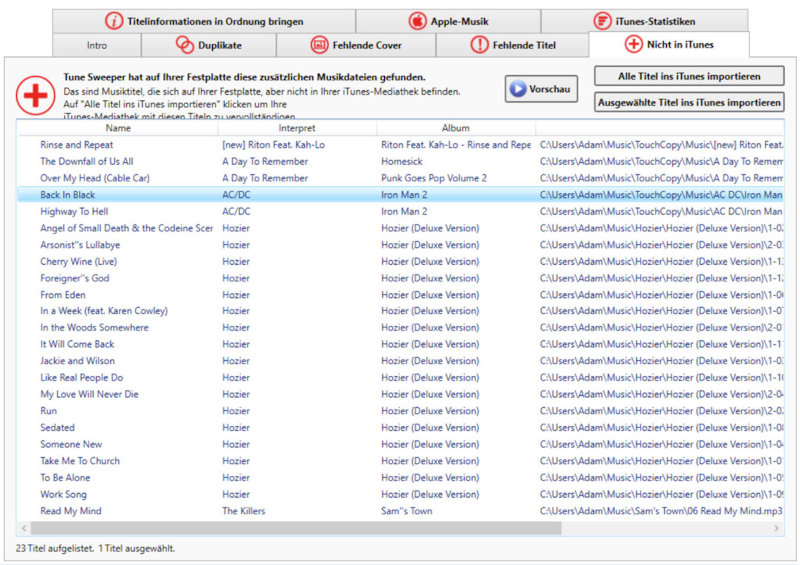800x565 pixels.
Task: Click the scrollbar left arrow
Action: click(x=24, y=528)
